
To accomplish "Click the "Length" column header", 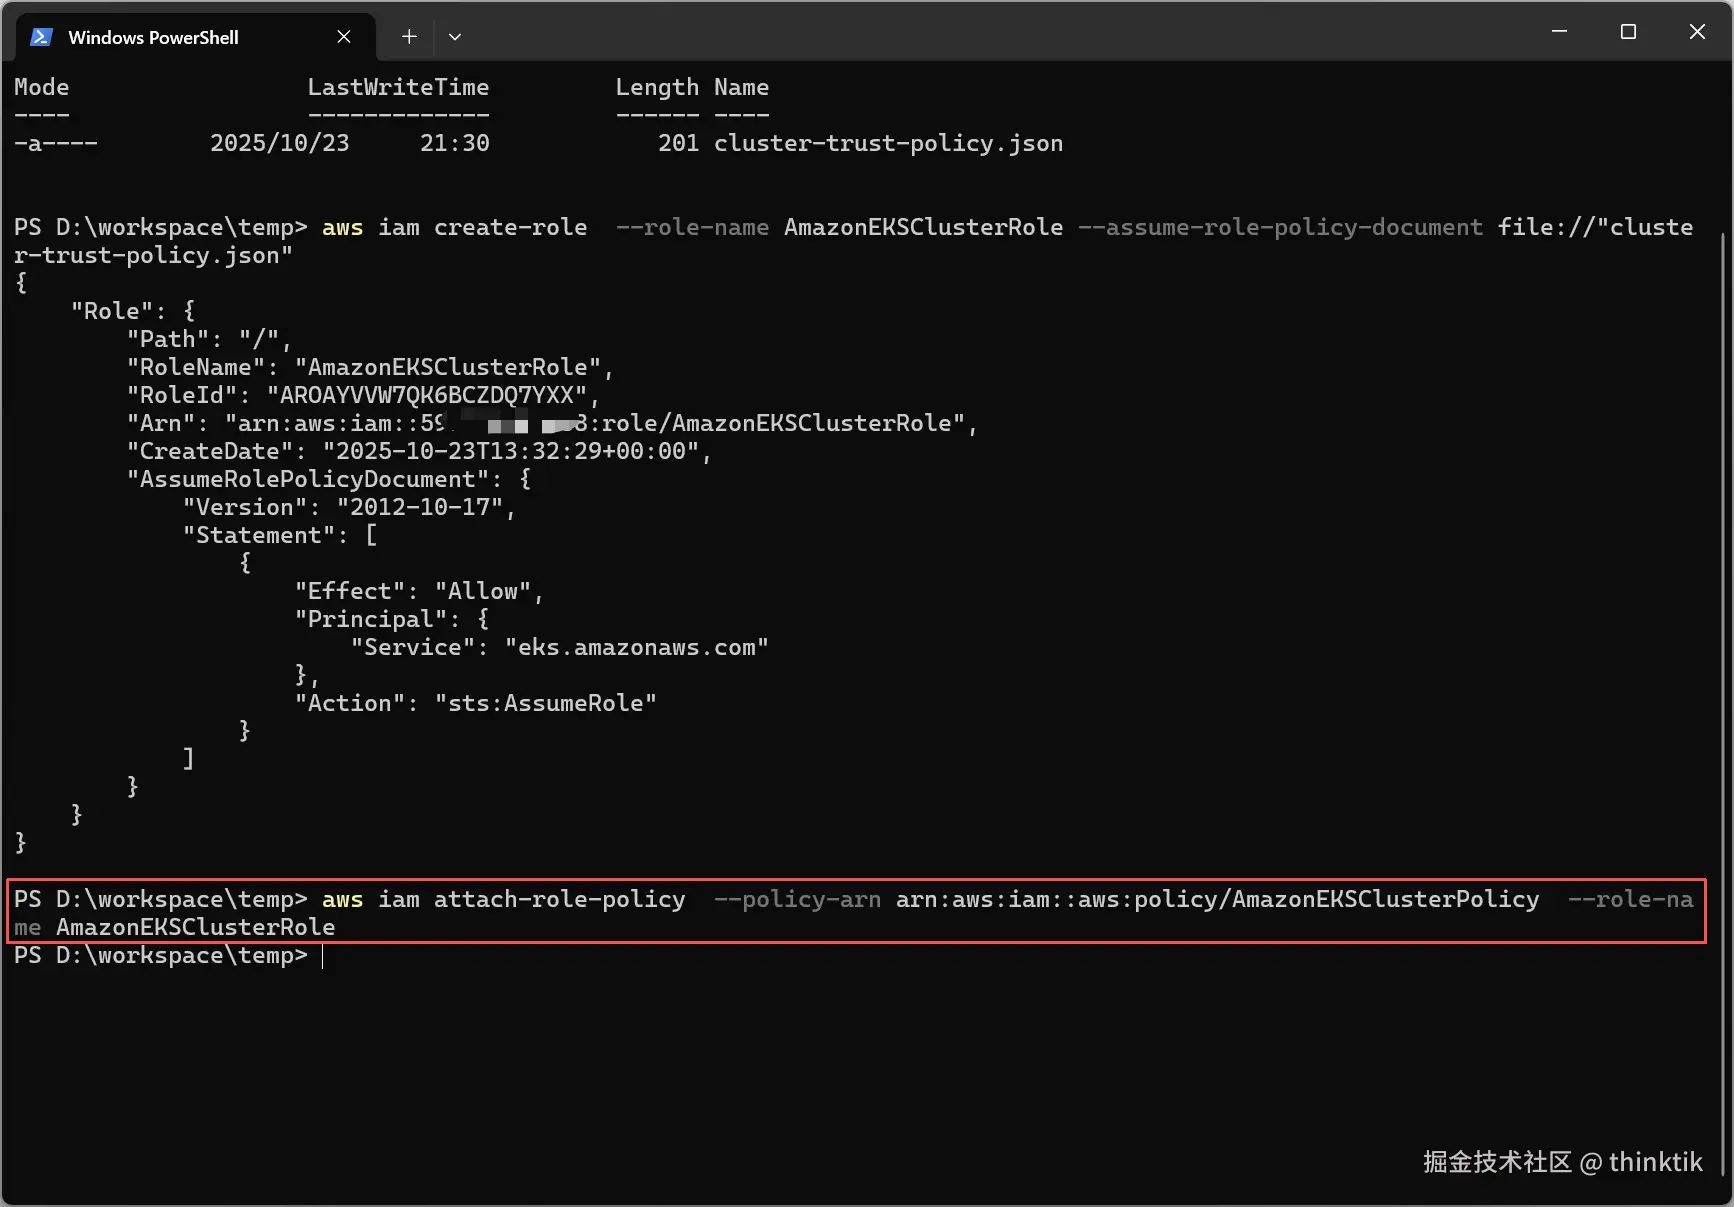I will tap(657, 87).
